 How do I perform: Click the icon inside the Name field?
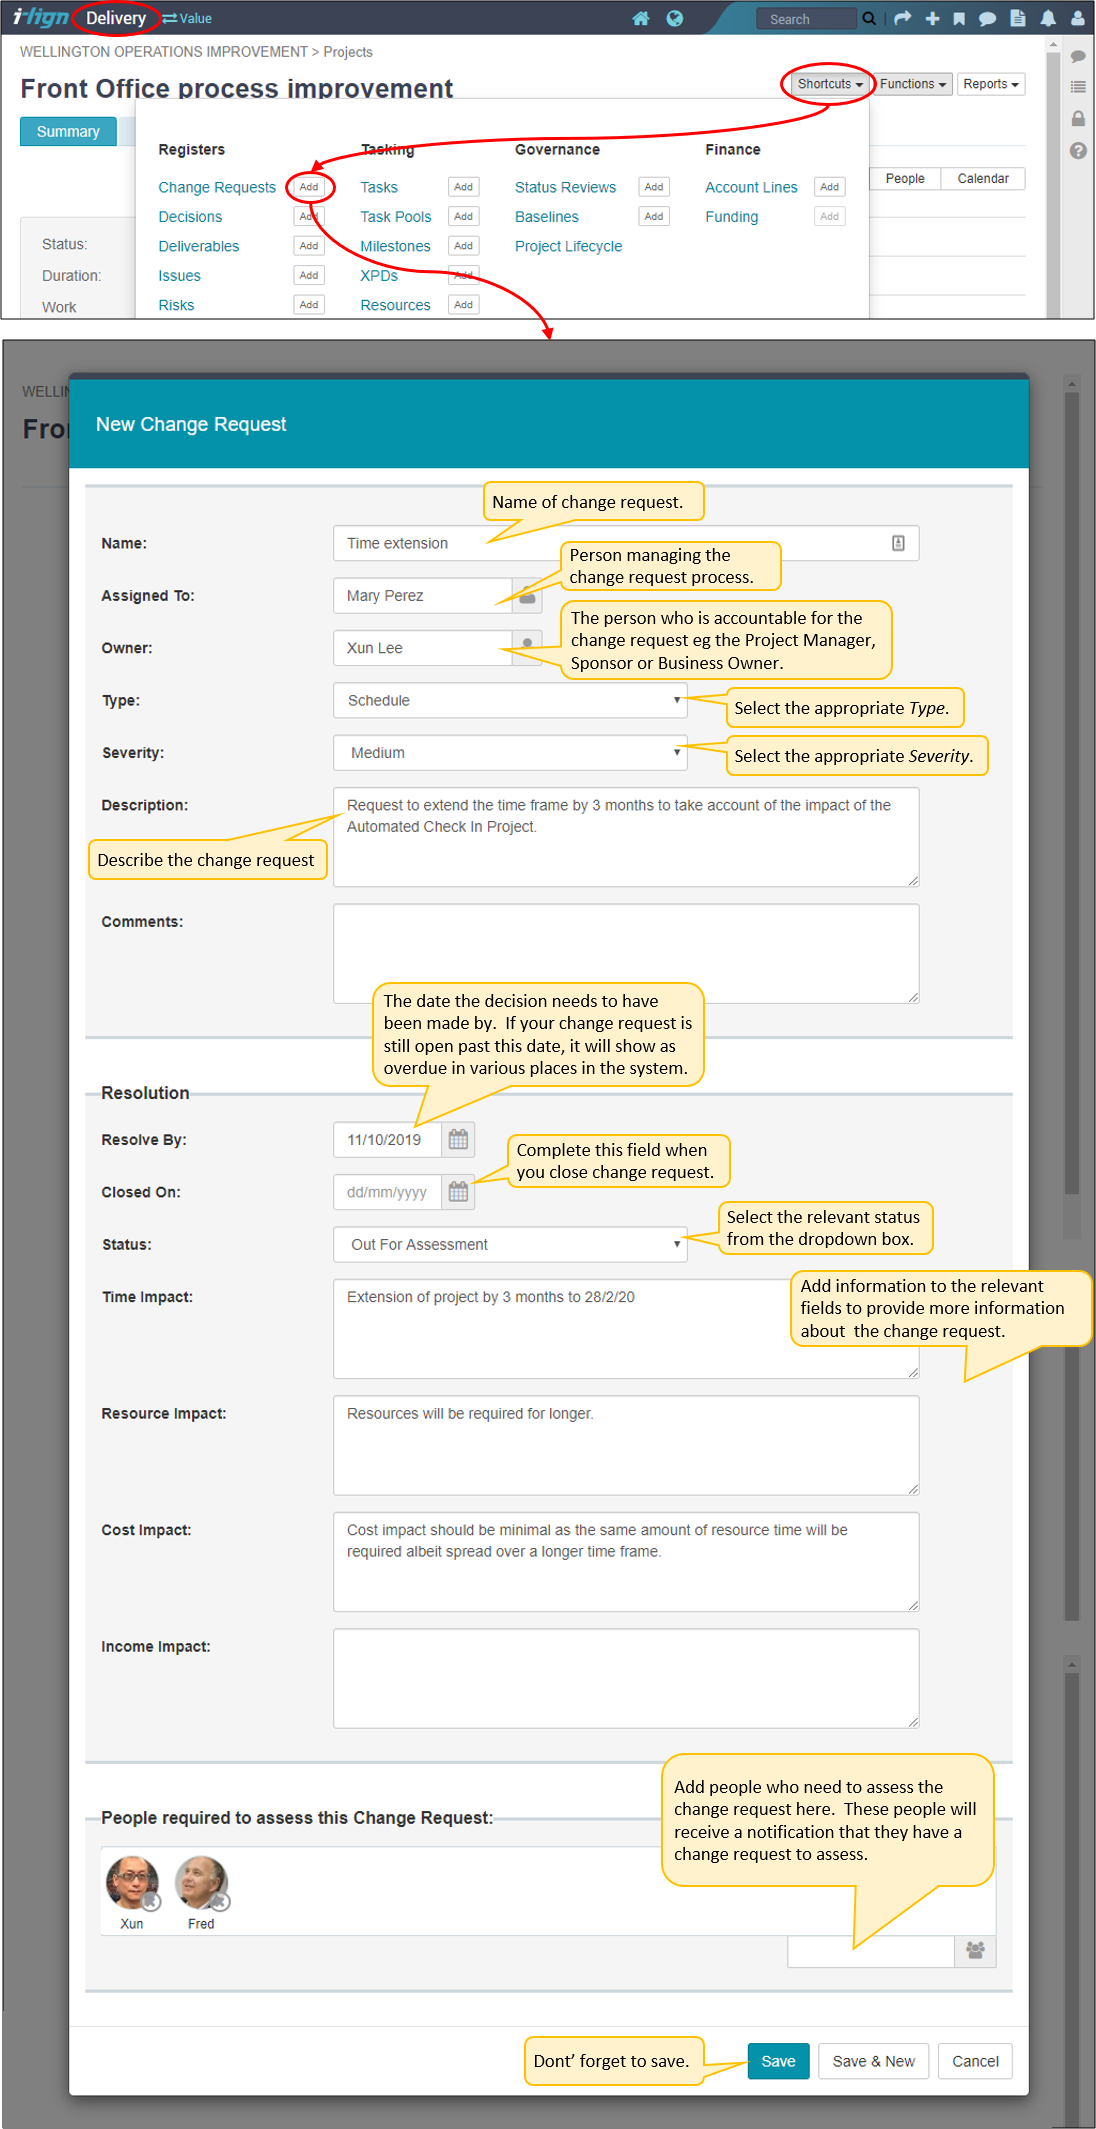(898, 543)
